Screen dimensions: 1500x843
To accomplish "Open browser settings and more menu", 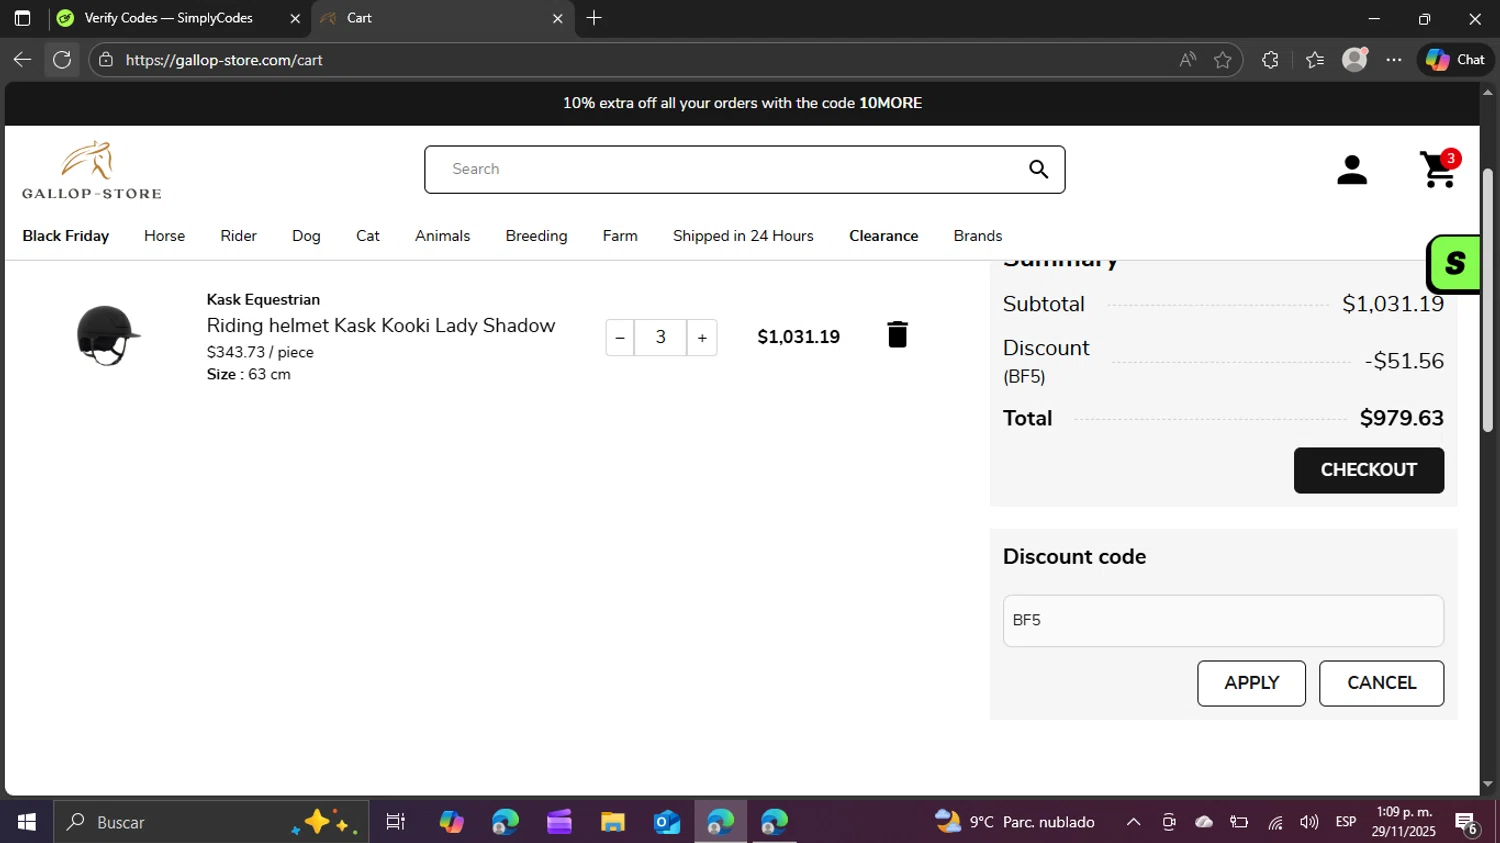I will [x=1394, y=60].
